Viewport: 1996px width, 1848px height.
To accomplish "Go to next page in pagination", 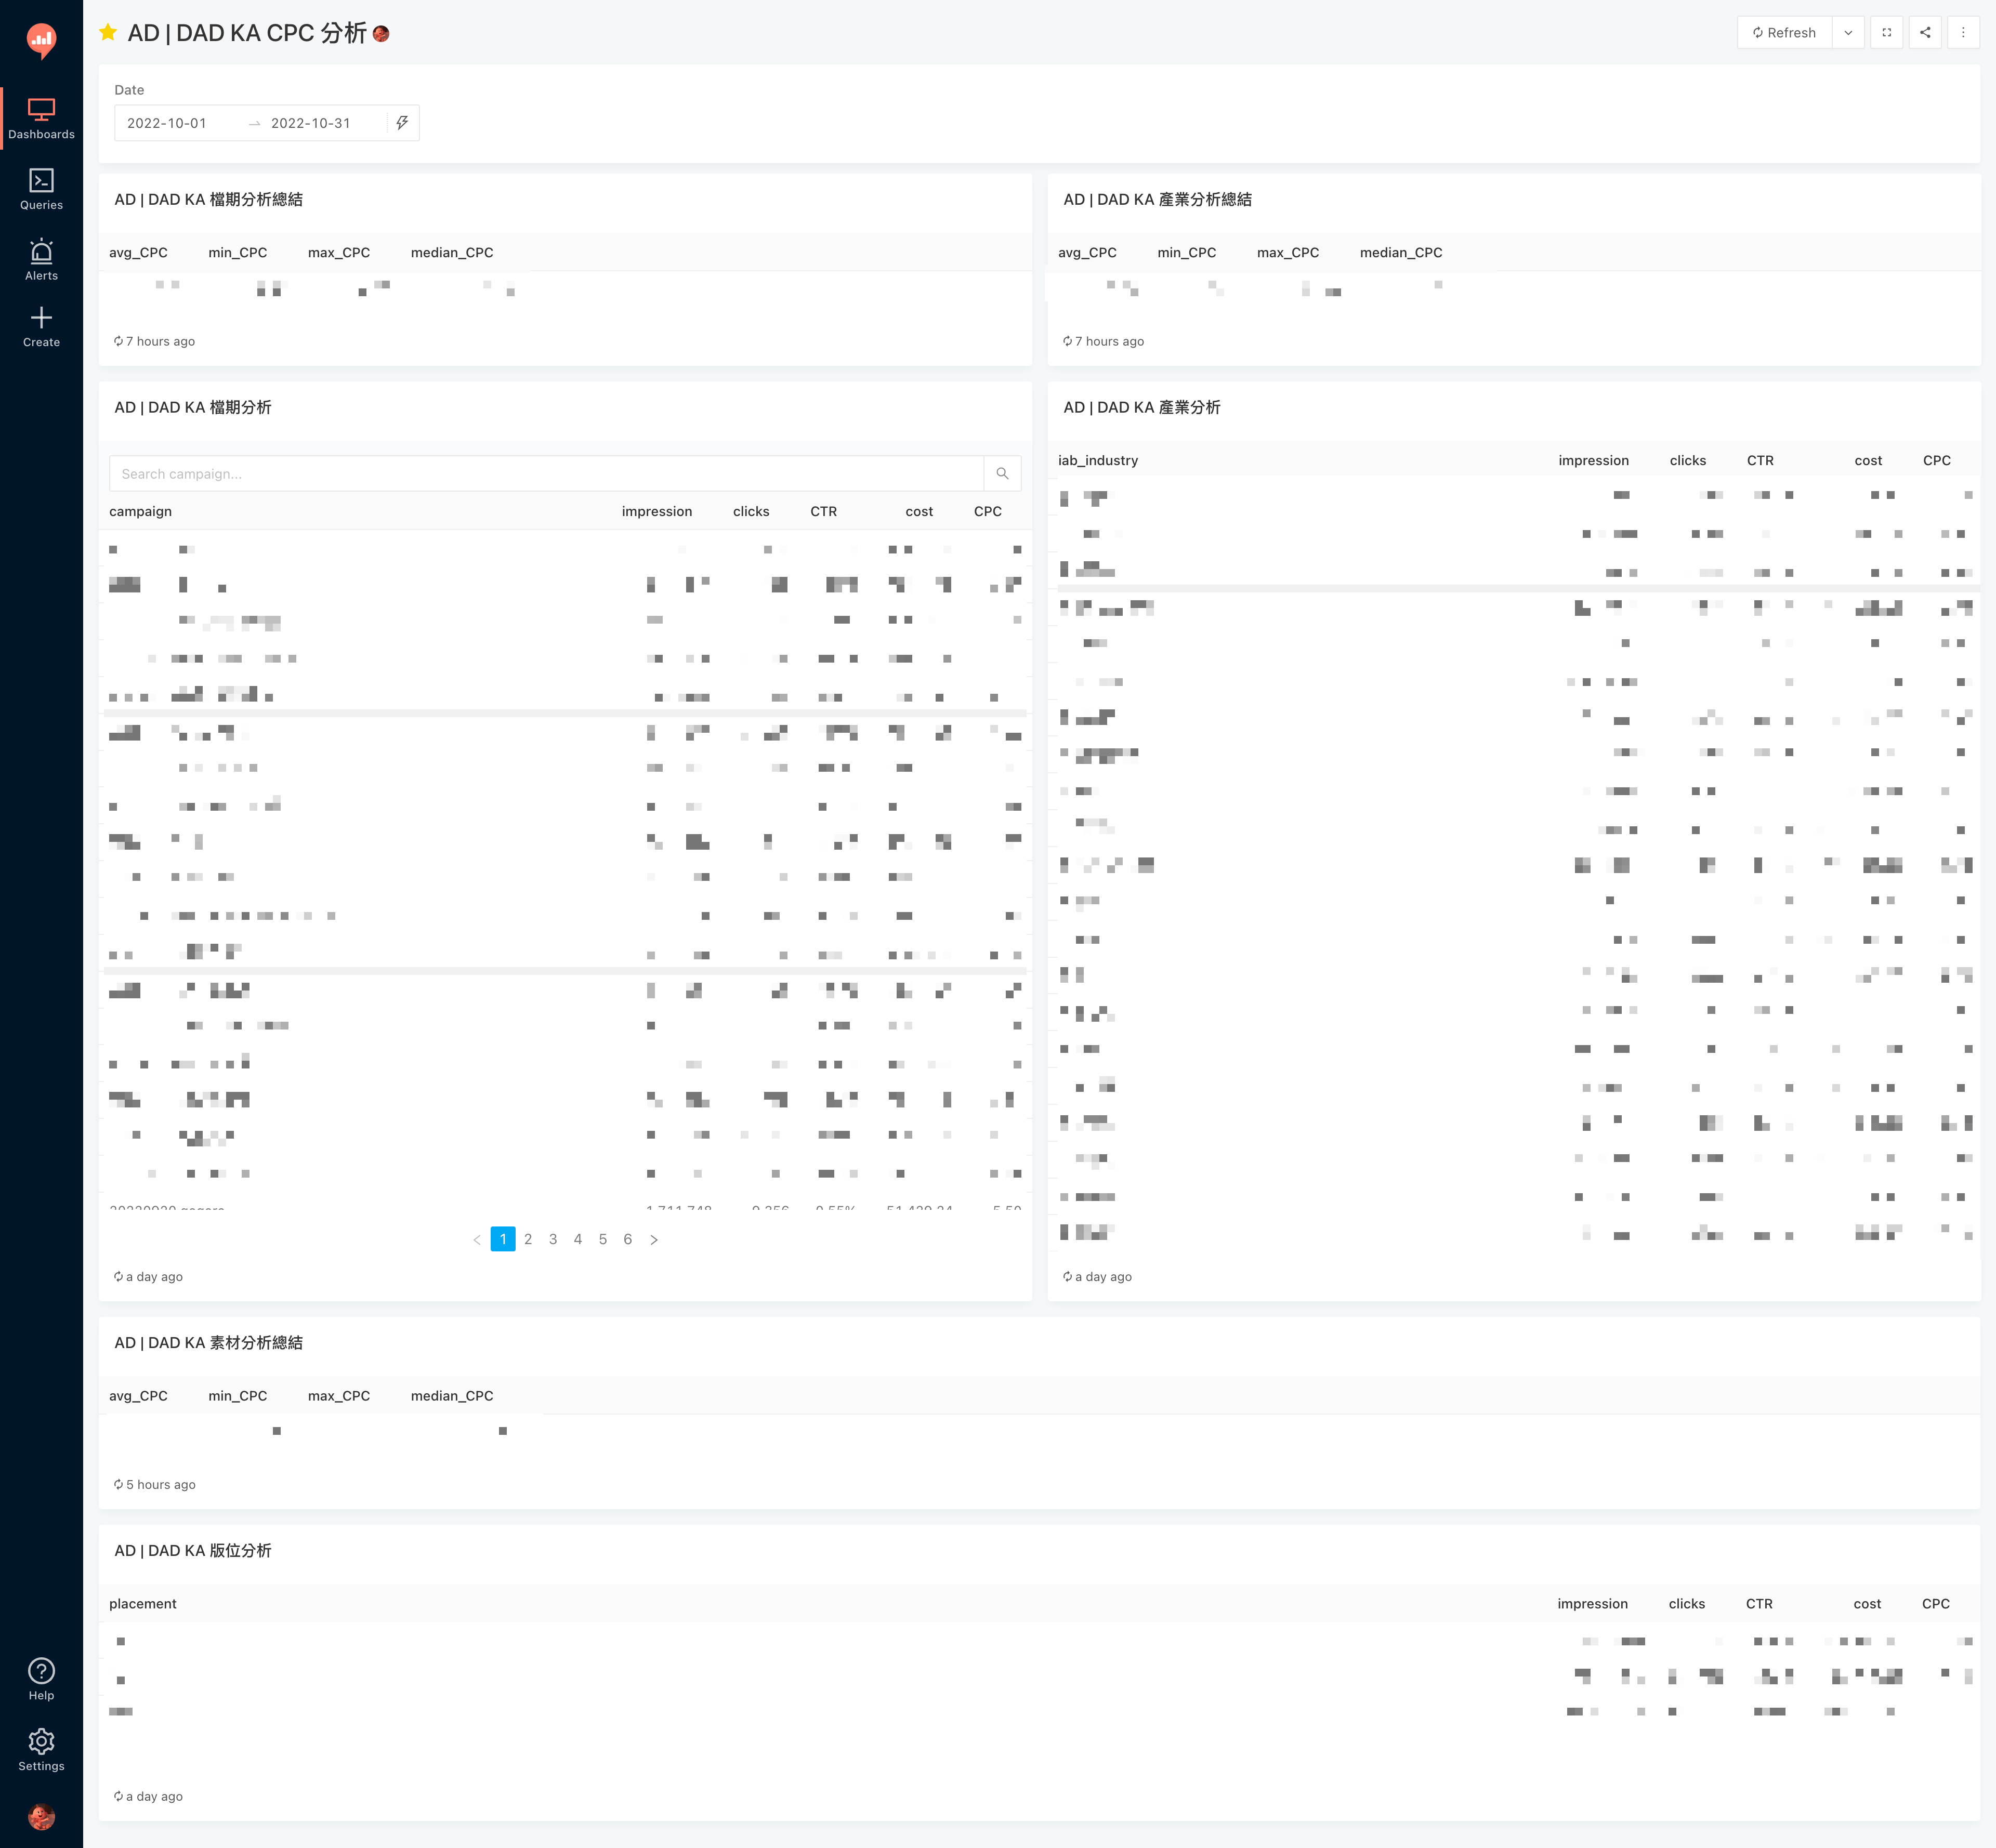I will pos(654,1240).
